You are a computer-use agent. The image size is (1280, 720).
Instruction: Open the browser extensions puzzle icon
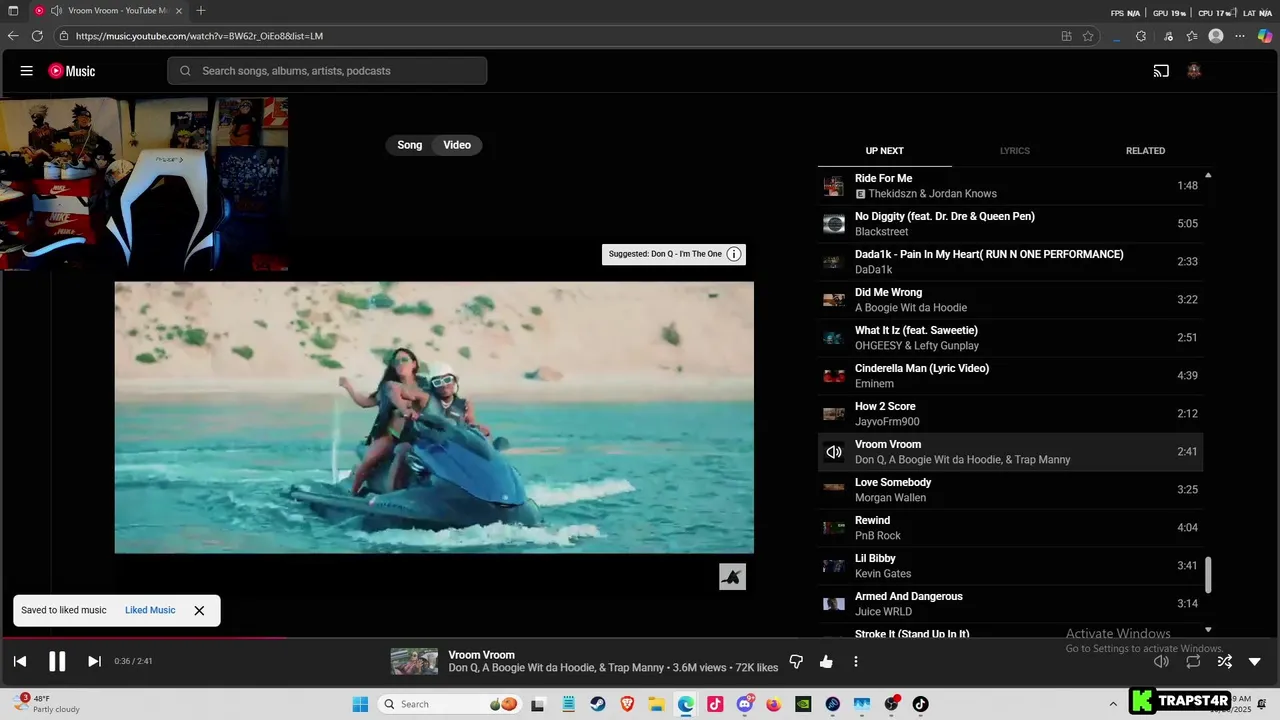1141,36
